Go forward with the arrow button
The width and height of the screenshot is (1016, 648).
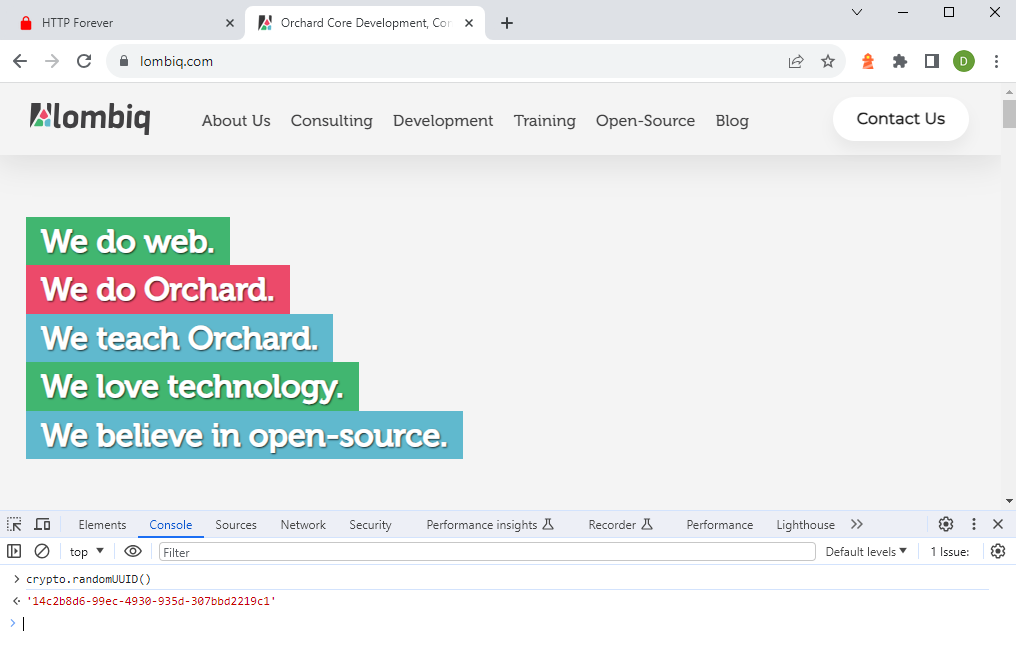[52, 61]
